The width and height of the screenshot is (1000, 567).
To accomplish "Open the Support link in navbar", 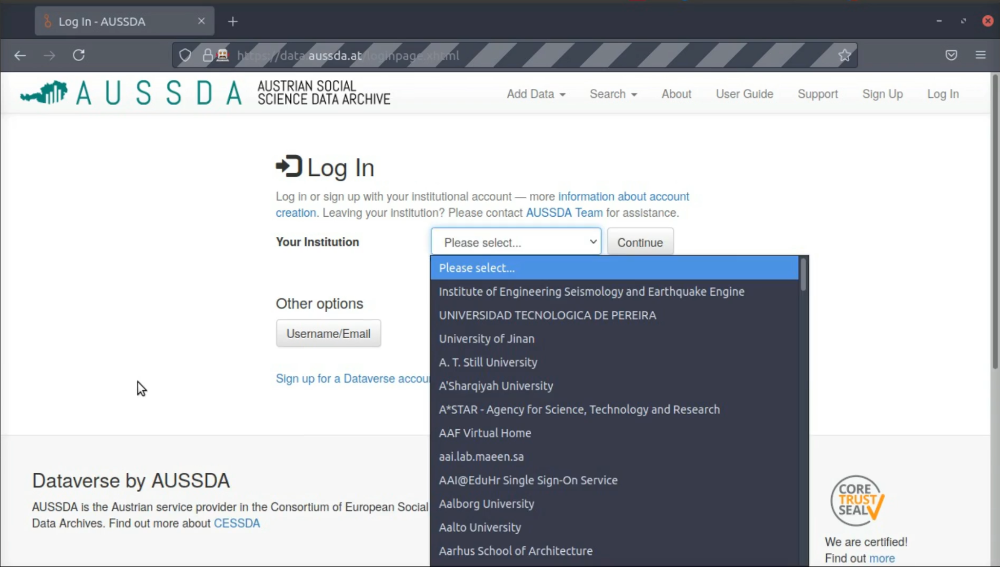I will click(818, 94).
